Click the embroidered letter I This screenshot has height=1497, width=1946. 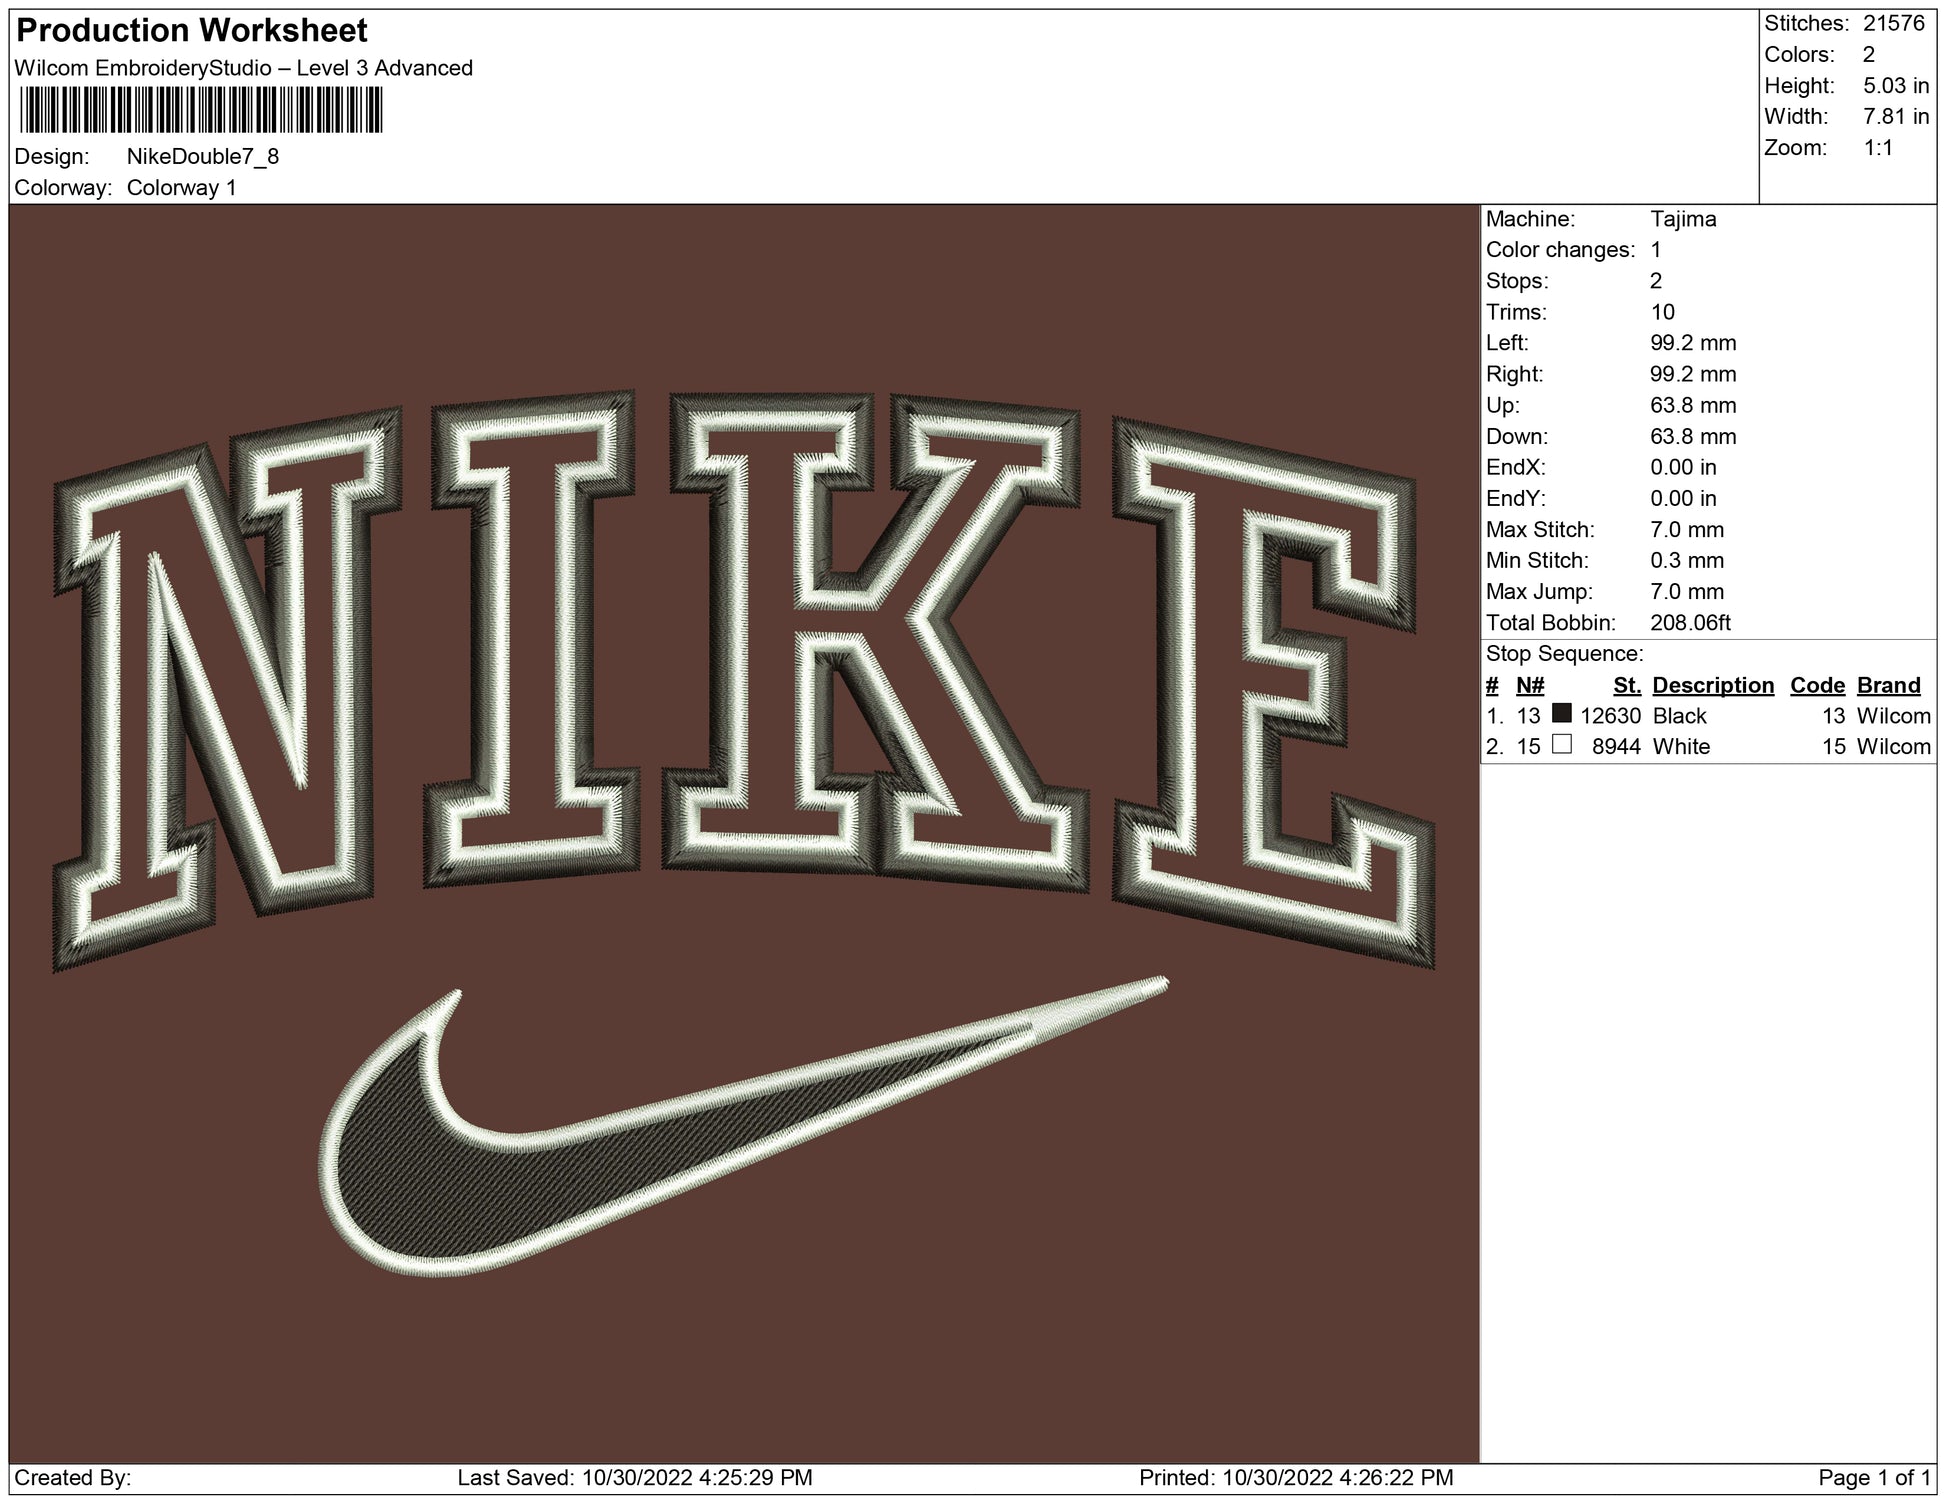coord(533,640)
